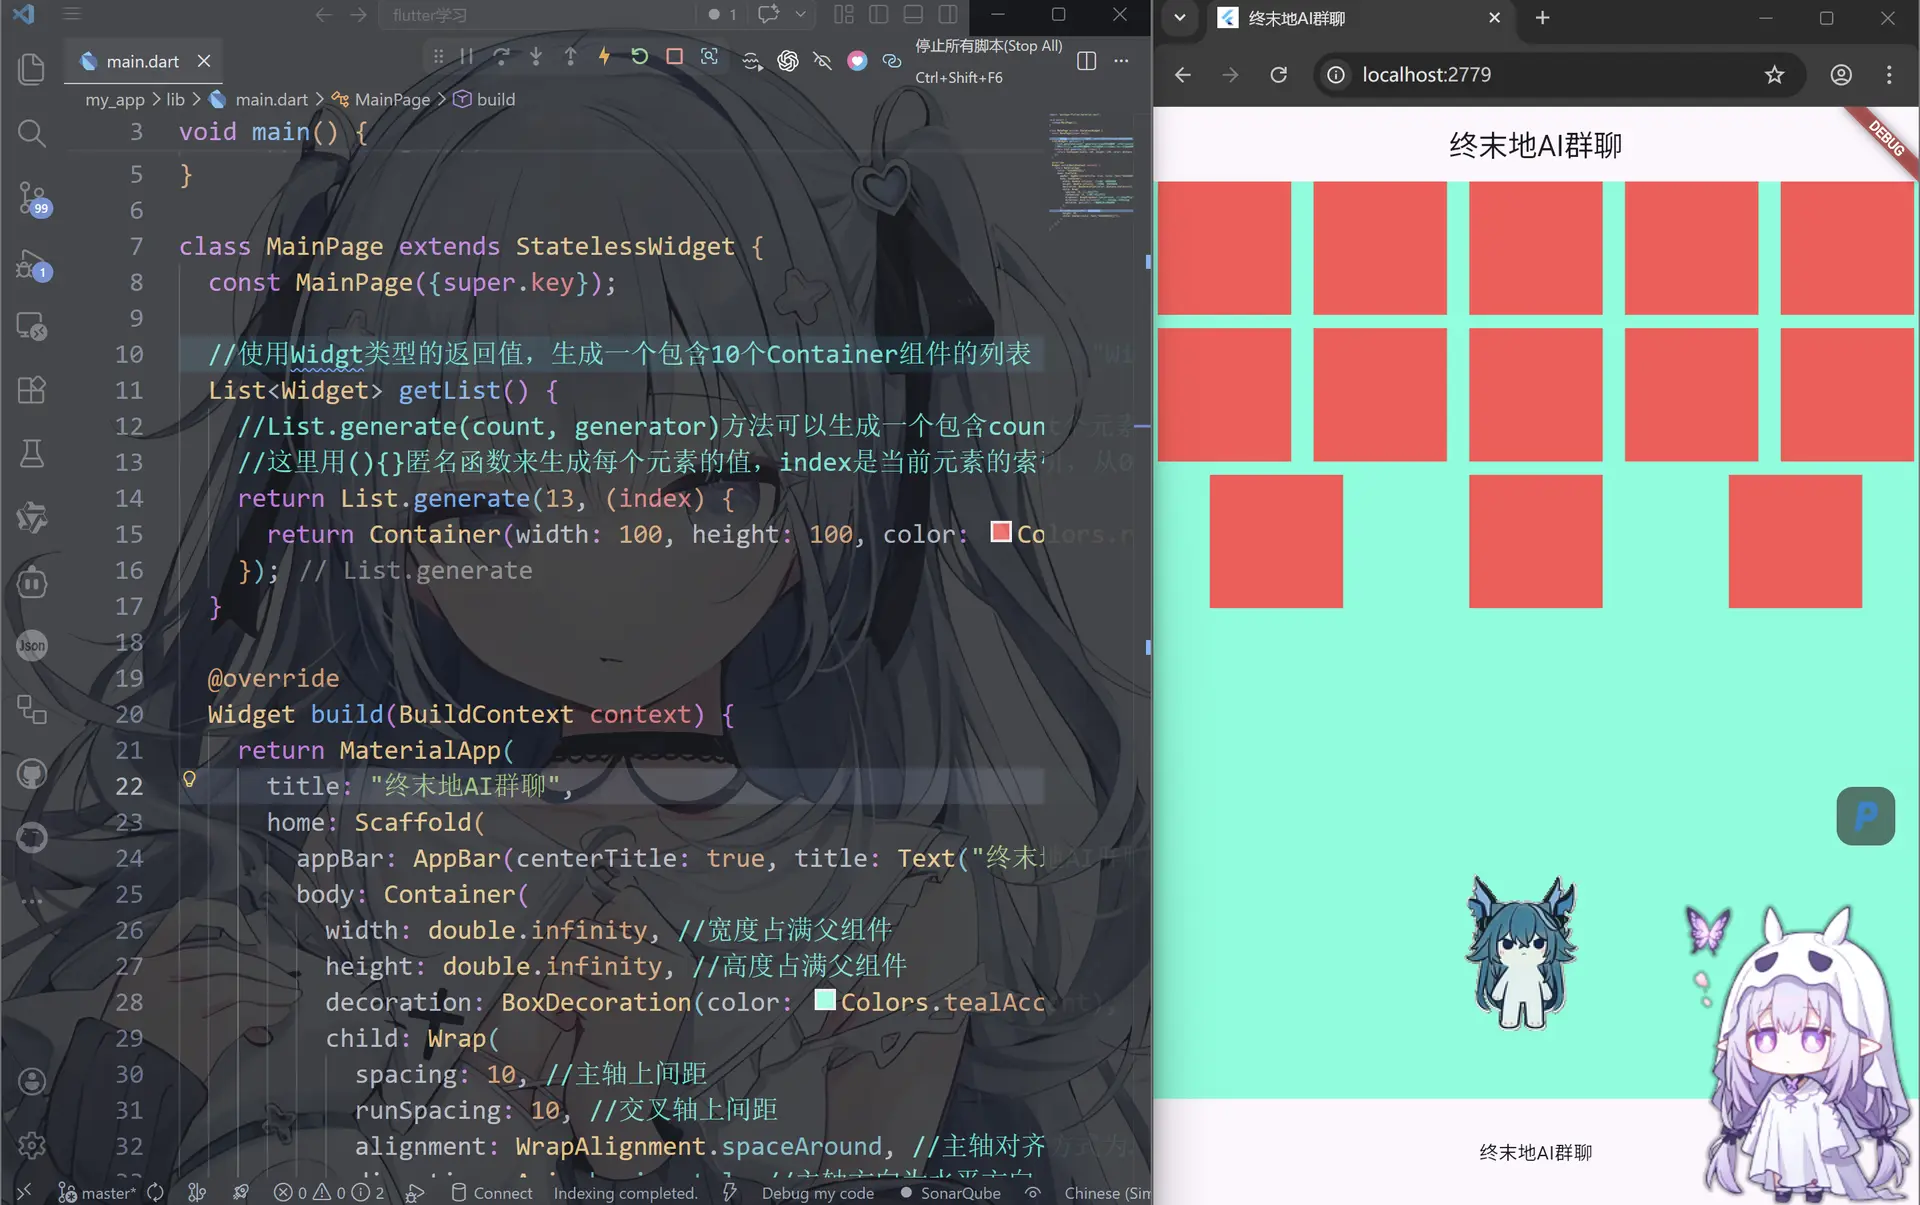Click the pink heart icon in editor toolbar
The image size is (1920, 1205).
[857, 61]
